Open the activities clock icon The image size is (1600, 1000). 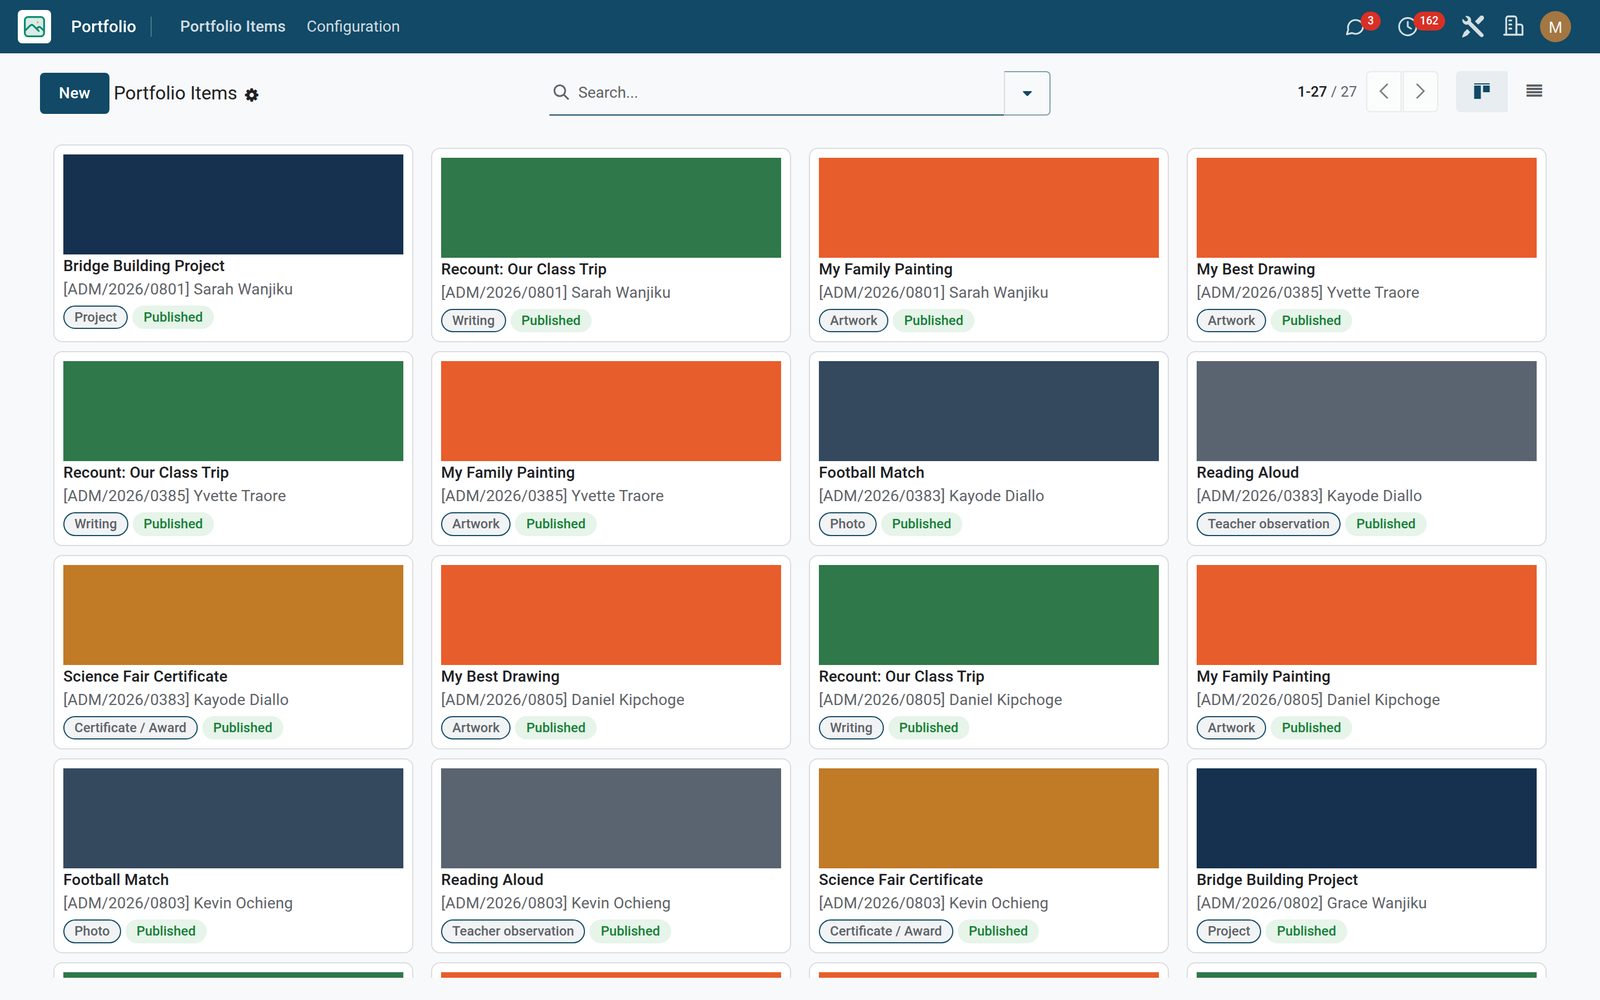(x=1407, y=27)
